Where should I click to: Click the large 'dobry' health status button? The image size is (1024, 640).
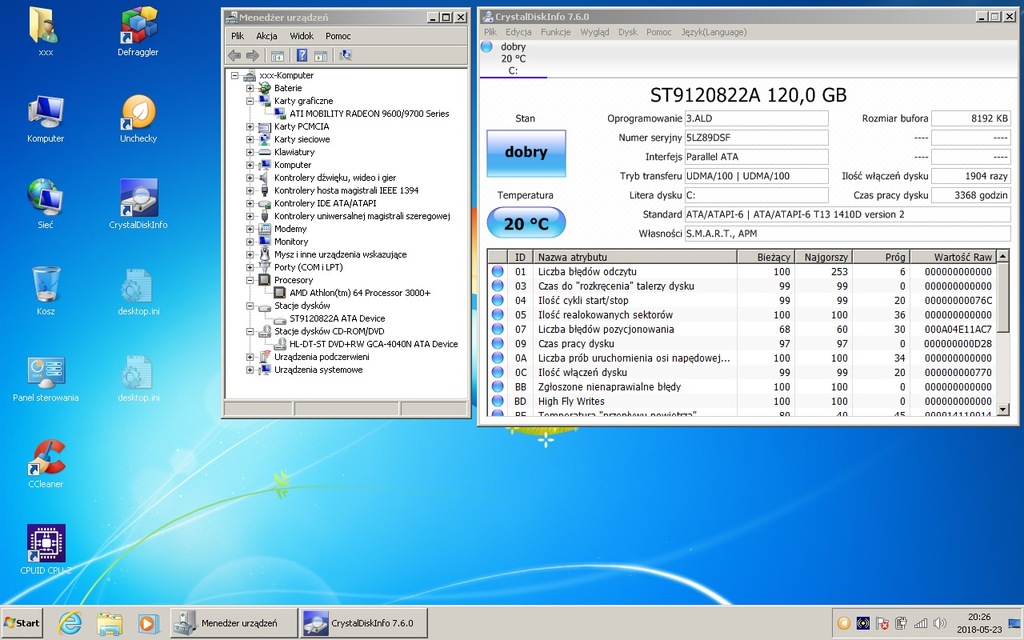tap(526, 153)
